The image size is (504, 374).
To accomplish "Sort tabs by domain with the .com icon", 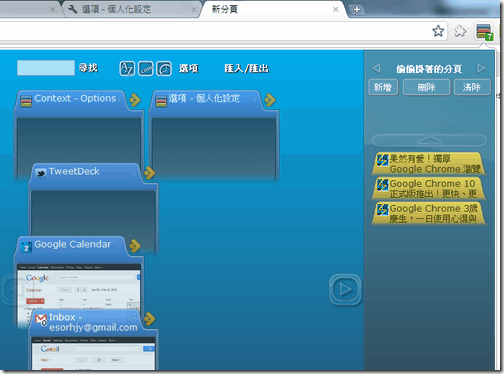I will pyautogui.click(x=146, y=69).
